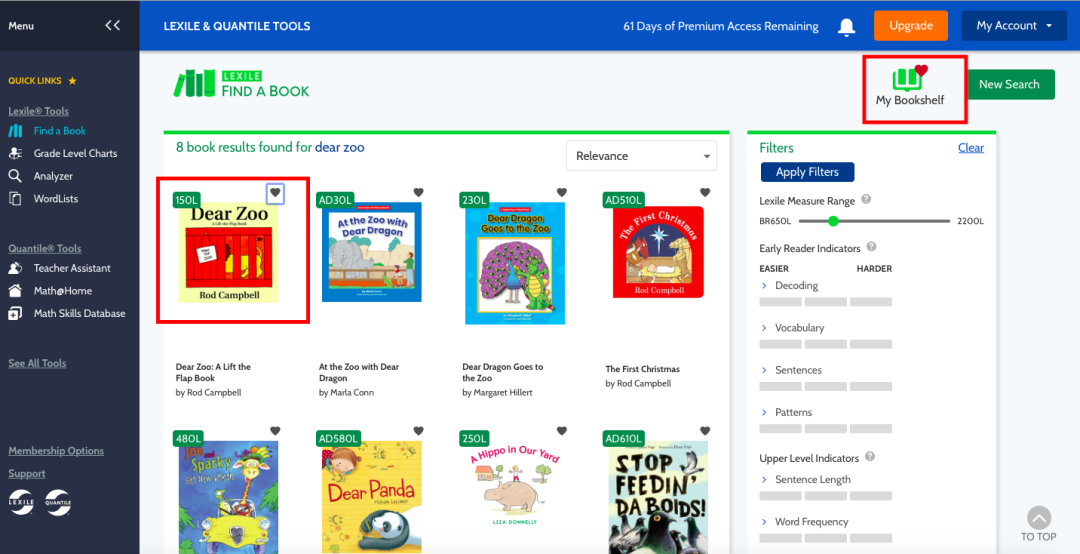Viewport: 1080px width, 554px height.
Task: Click the TO TOP arrow icon
Action: point(1039,518)
